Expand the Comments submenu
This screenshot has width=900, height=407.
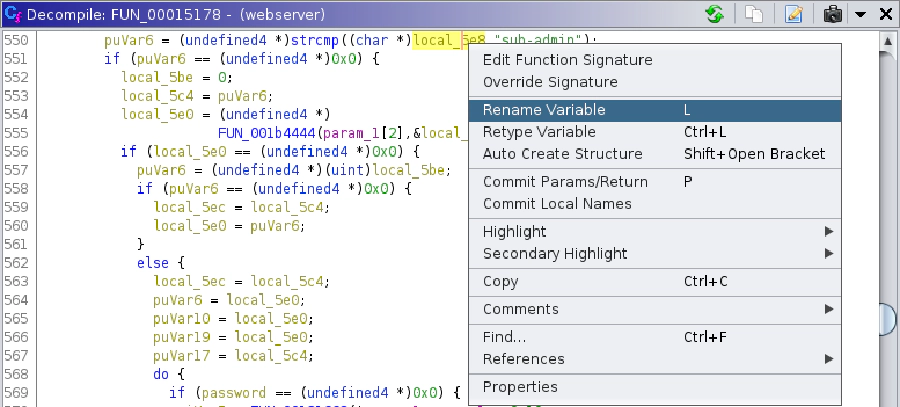(655, 309)
